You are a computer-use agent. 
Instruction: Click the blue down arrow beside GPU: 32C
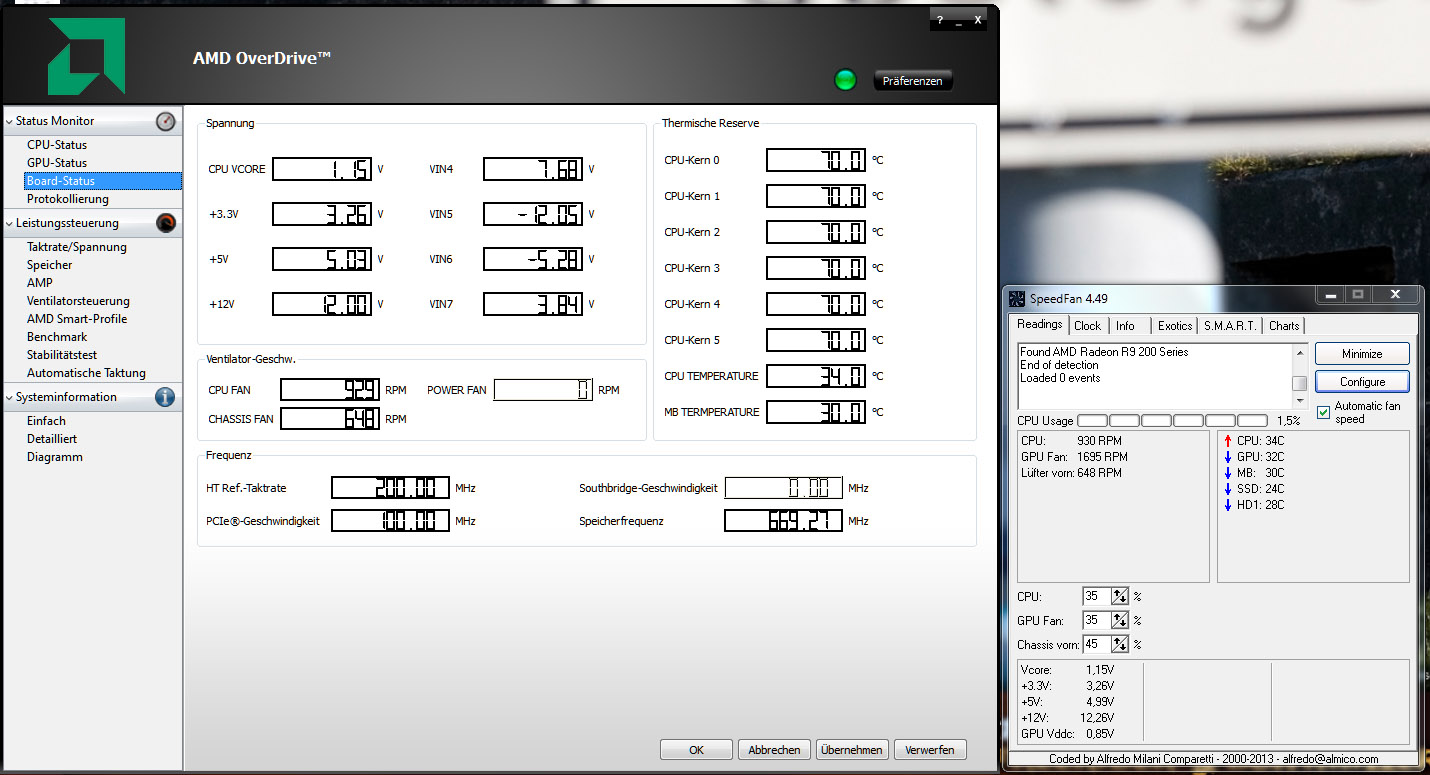pyautogui.click(x=1228, y=457)
